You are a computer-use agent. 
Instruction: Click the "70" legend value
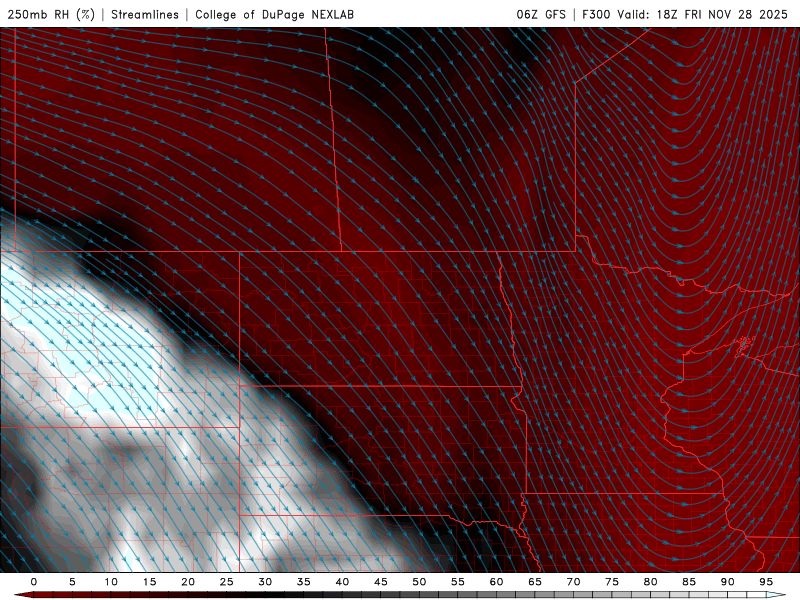tap(573, 582)
